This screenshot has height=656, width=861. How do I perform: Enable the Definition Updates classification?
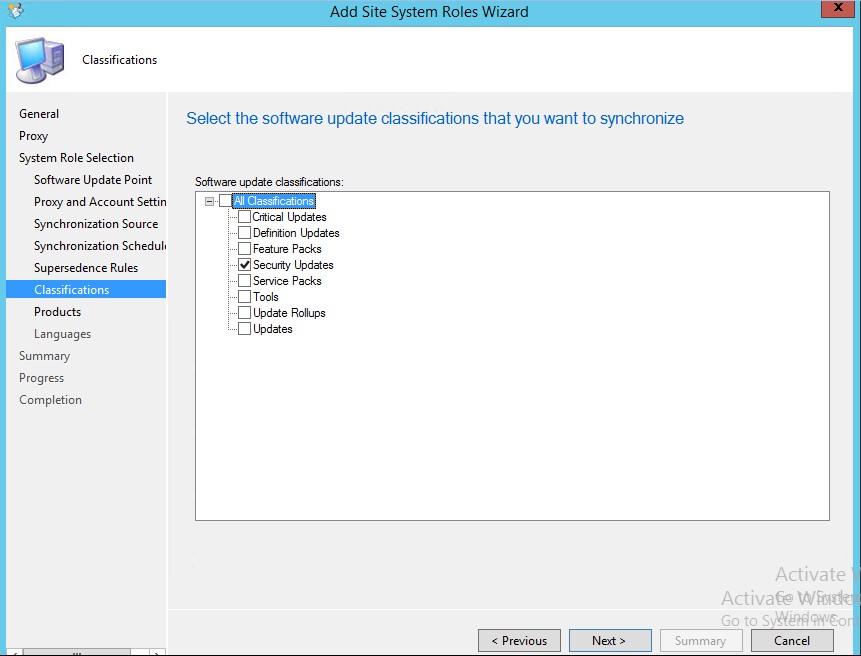pos(244,233)
